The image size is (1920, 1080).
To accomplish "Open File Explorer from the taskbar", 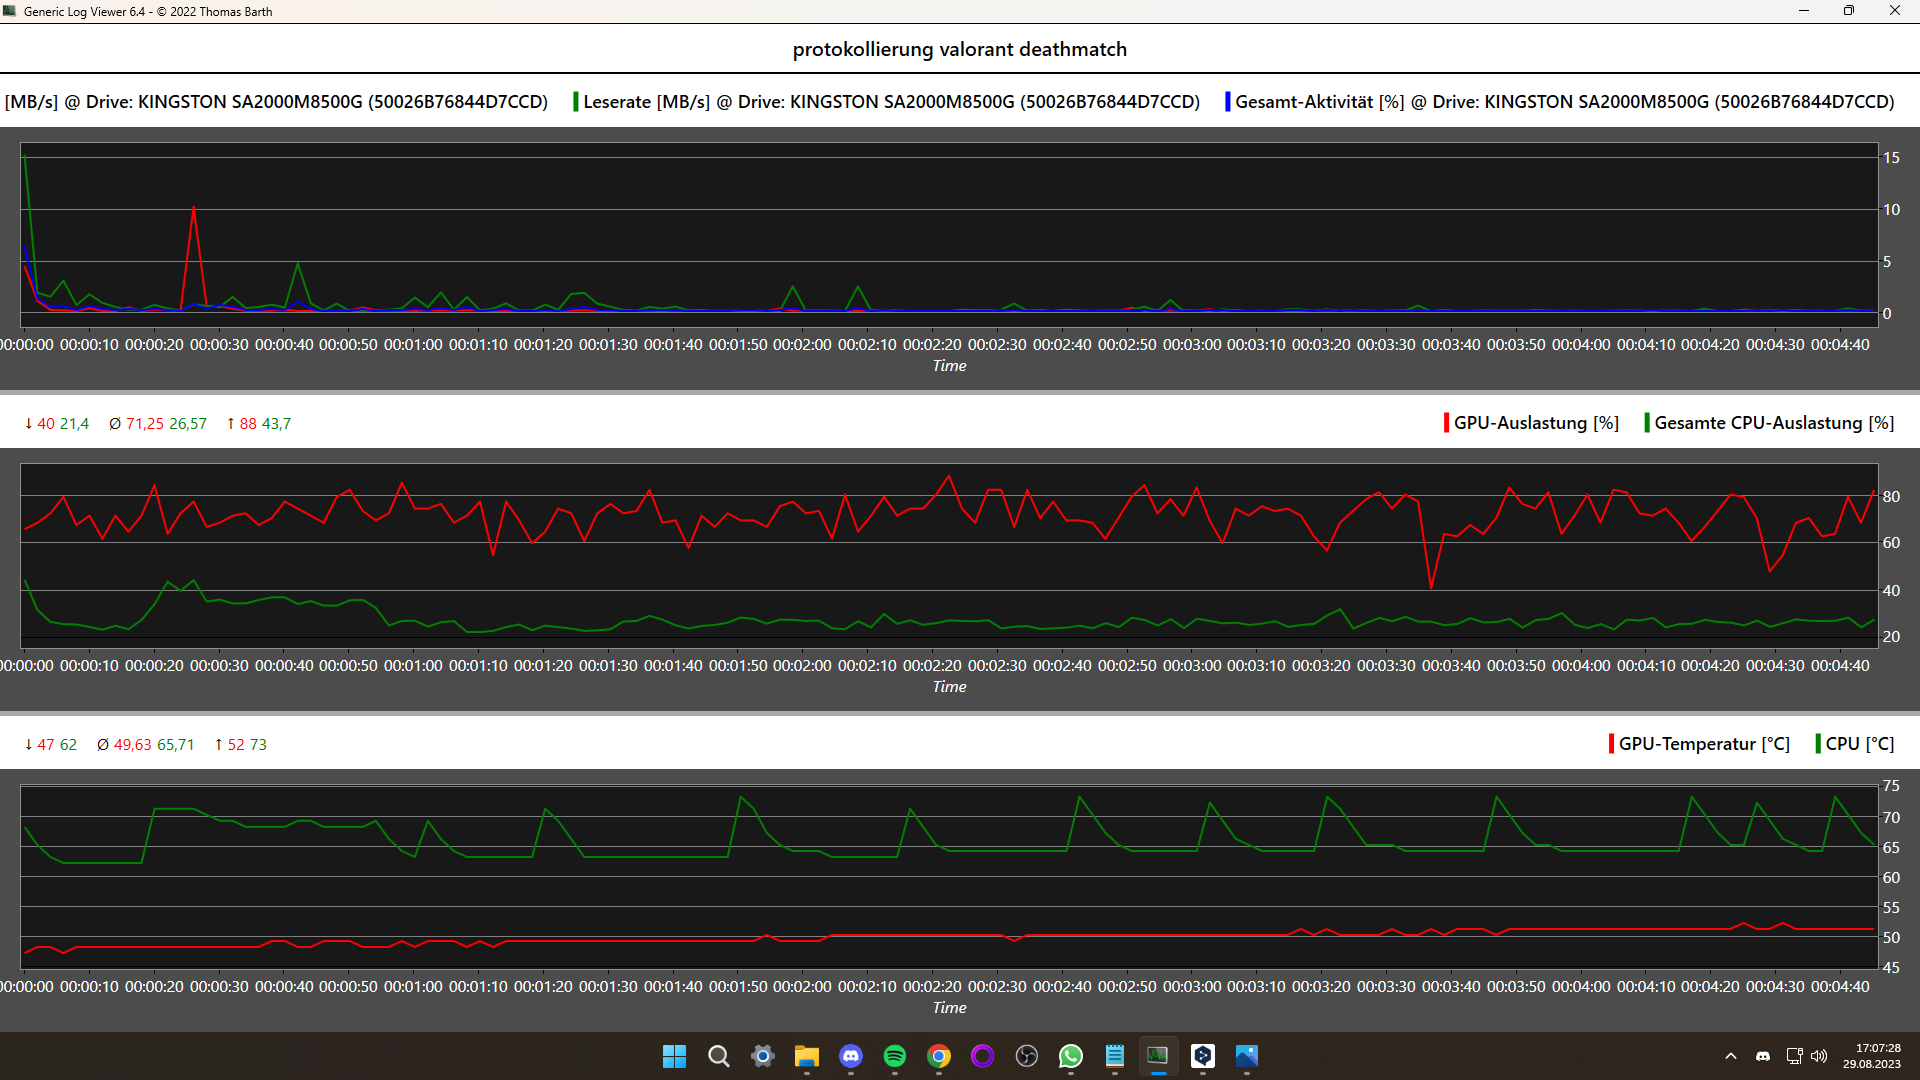I will click(806, 1056).
